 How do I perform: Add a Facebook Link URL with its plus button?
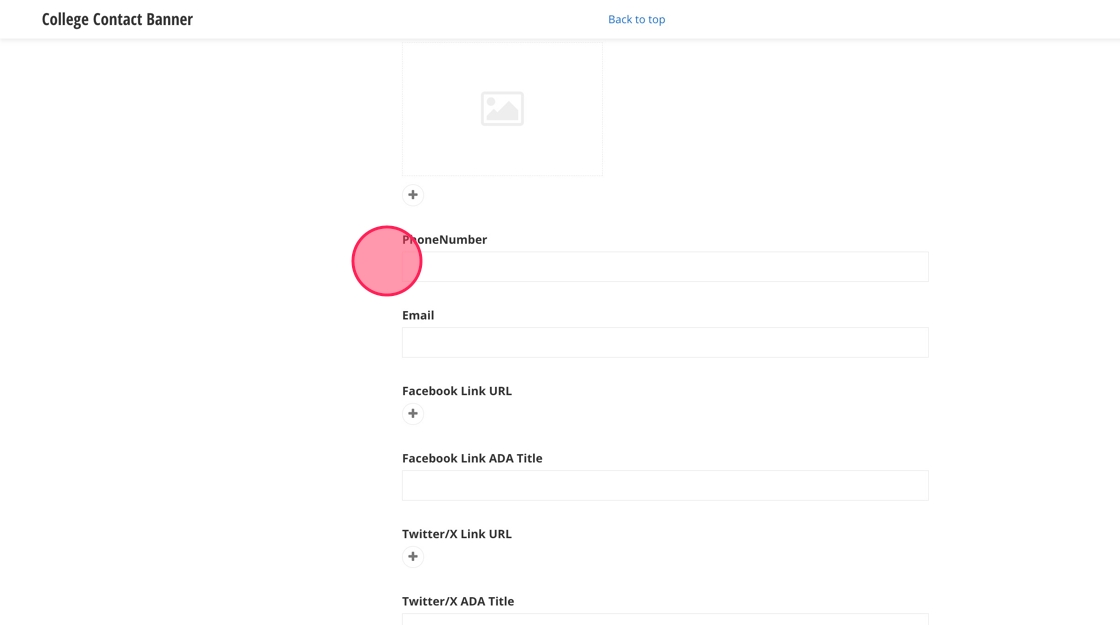click(x=413, y=414)
